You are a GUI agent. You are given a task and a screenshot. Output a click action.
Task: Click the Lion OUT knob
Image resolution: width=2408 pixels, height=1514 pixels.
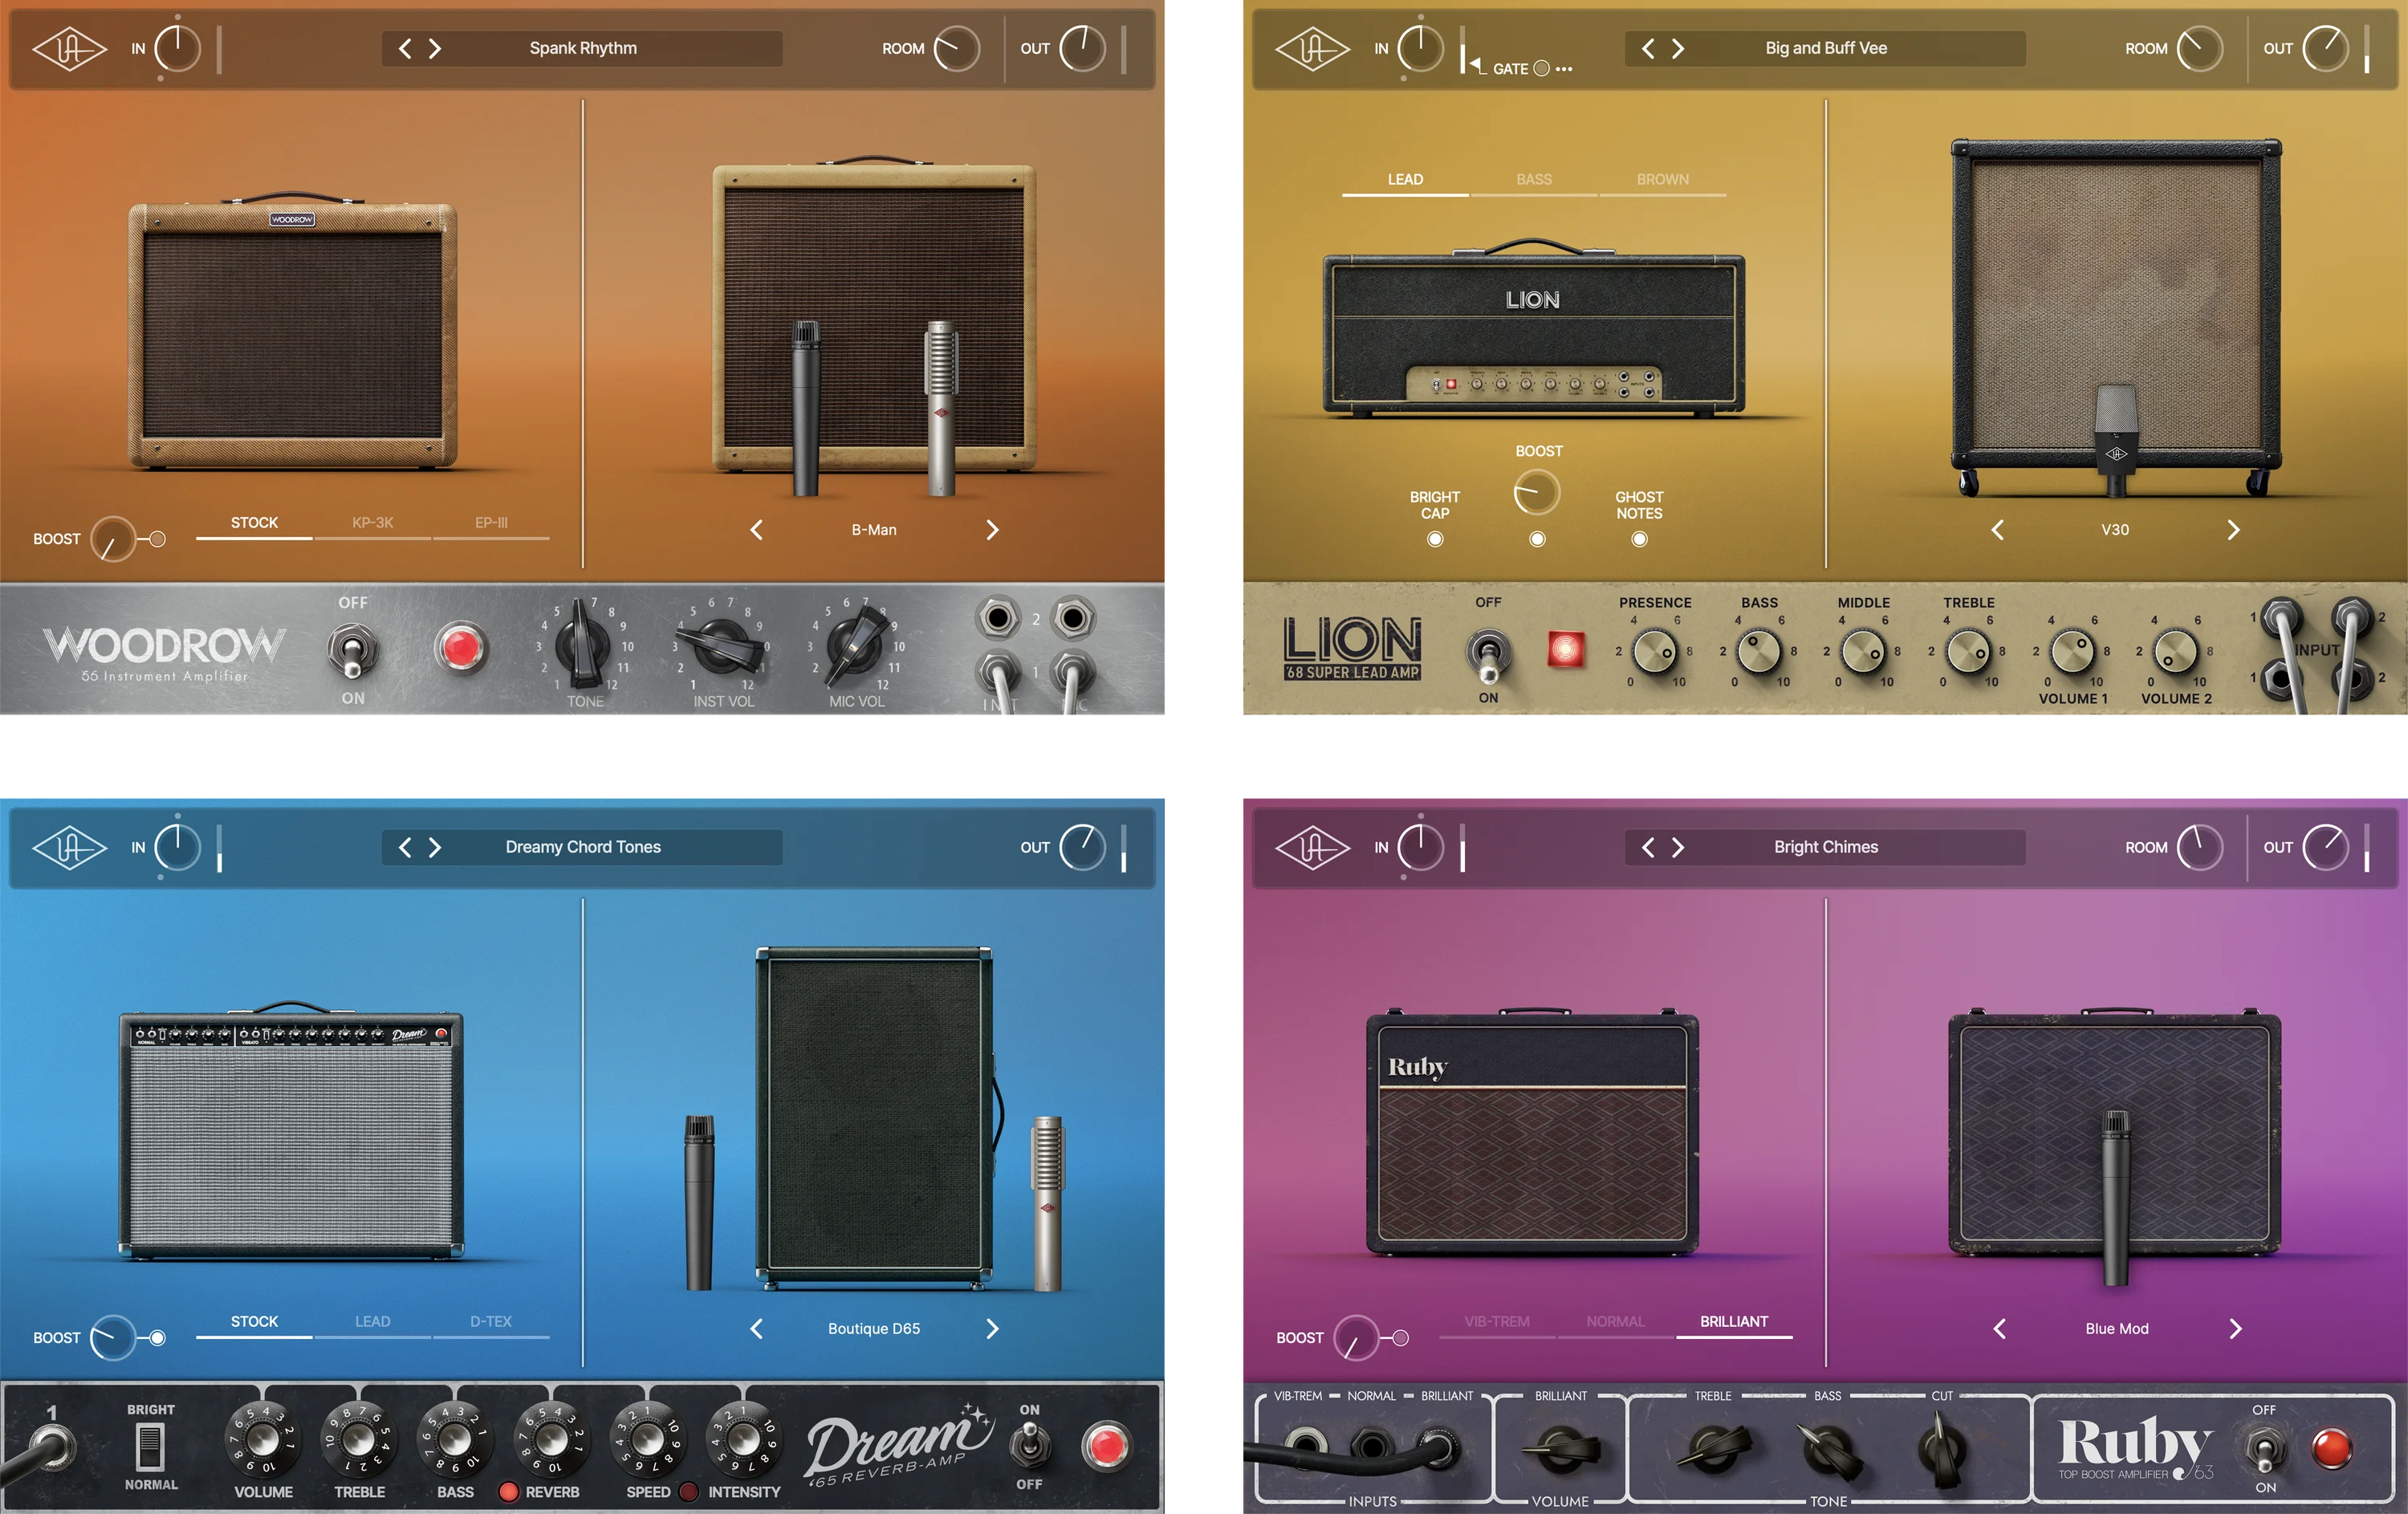[2326, 48]
